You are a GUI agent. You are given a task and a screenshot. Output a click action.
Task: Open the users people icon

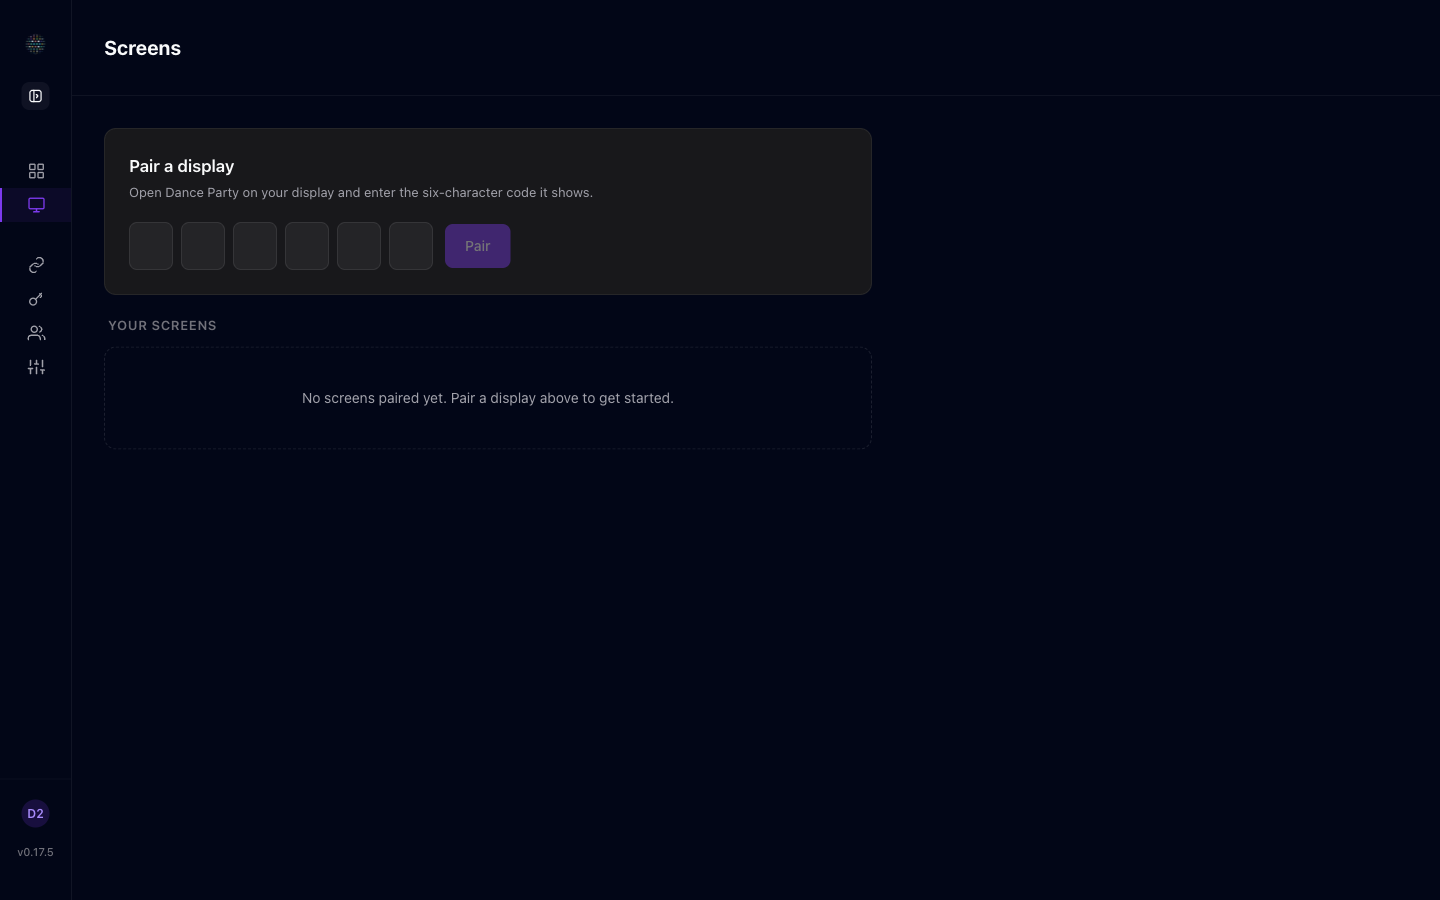(x=36, y=333)
